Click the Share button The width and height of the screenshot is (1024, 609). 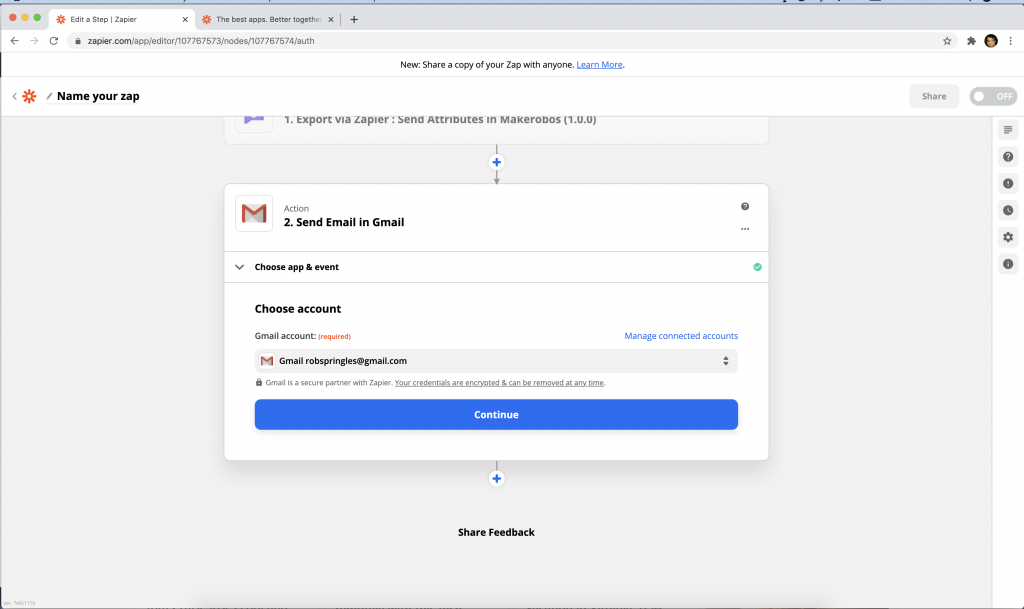point(934,96)
